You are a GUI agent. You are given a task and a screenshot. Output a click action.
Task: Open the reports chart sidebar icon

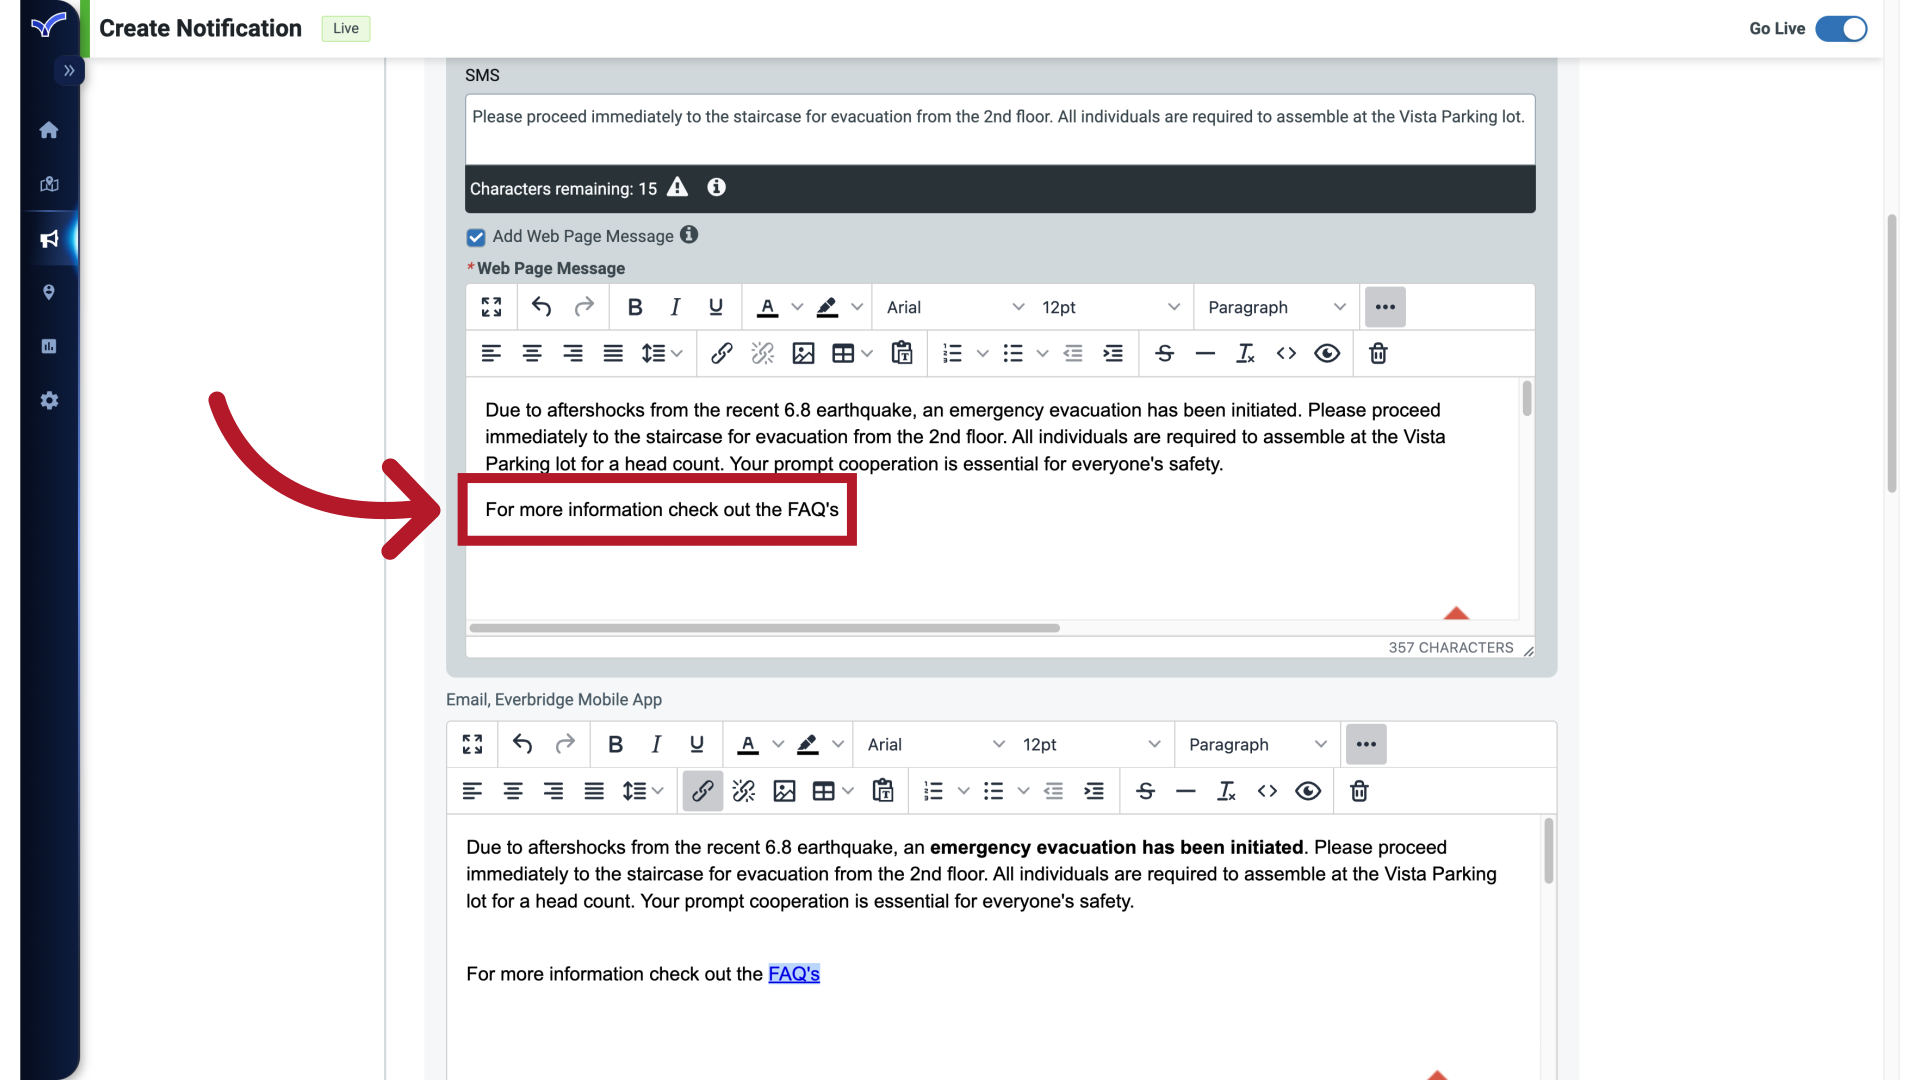[x=49, y=346]
